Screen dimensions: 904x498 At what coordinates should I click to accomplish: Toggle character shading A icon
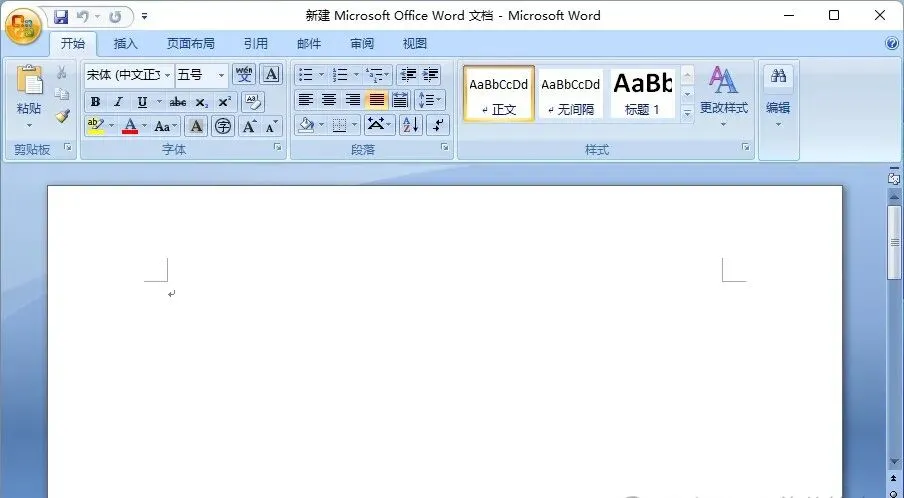[x=196, y=126]
